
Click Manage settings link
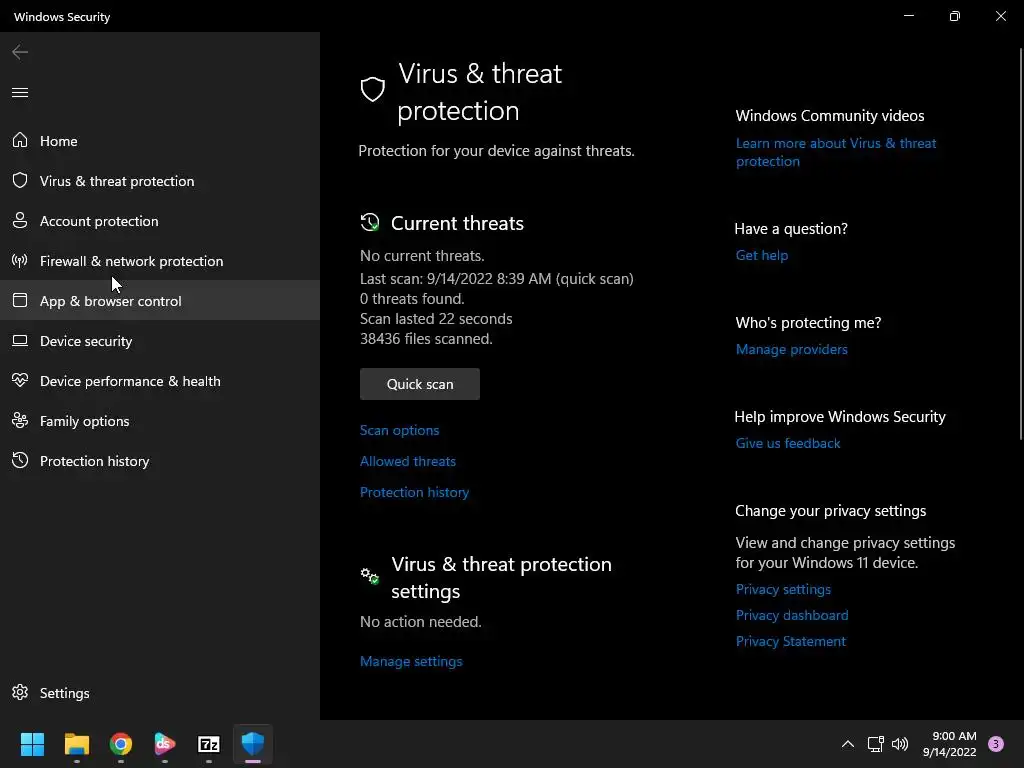[x=411, y=661]
